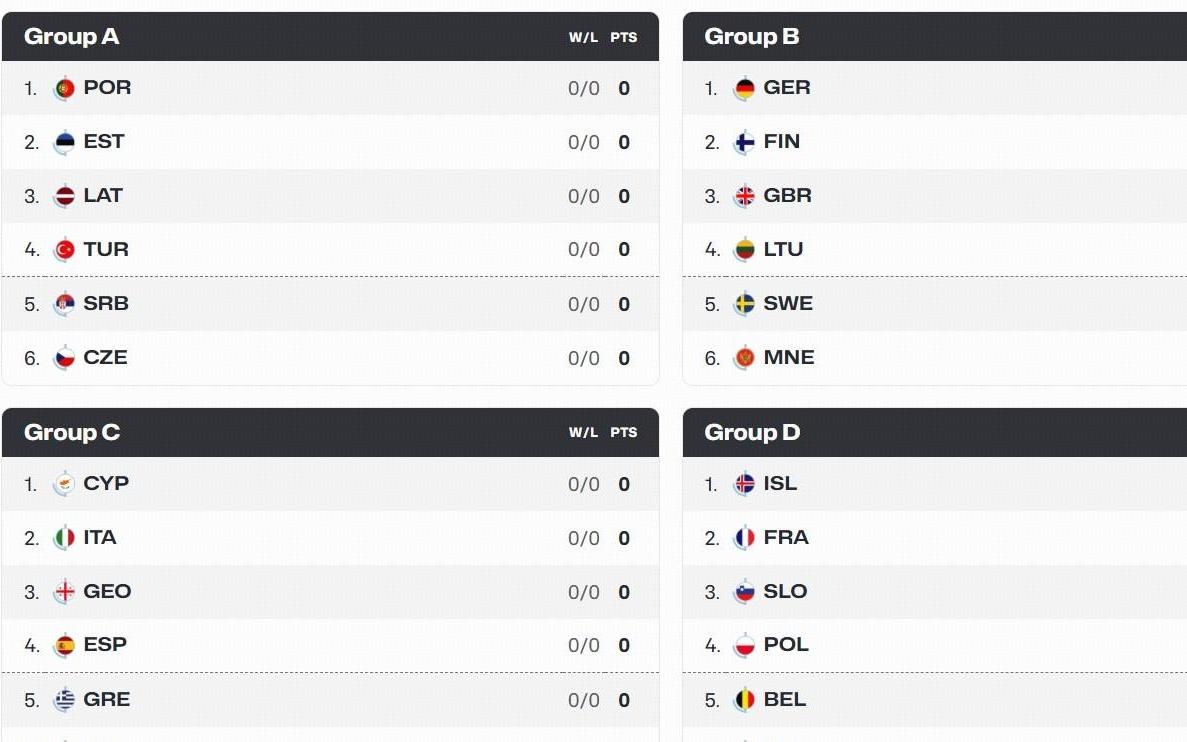Select the ITA team name
Screen dimensions: 1187x742
coord(100,538)
